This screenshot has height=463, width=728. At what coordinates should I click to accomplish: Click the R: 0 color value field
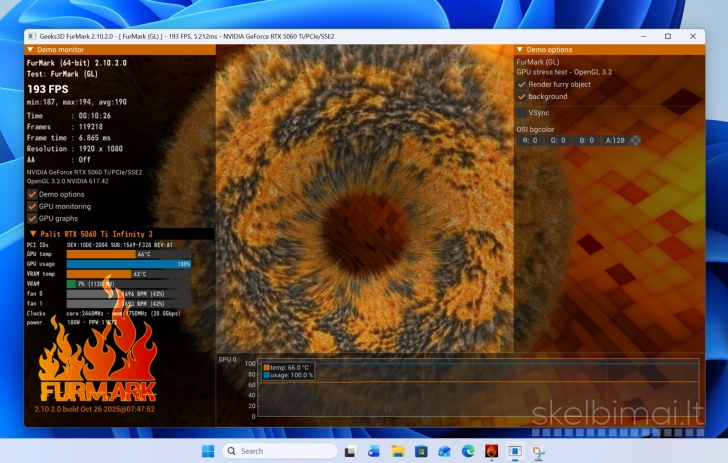pyautogui.click(x=530, y=140)
